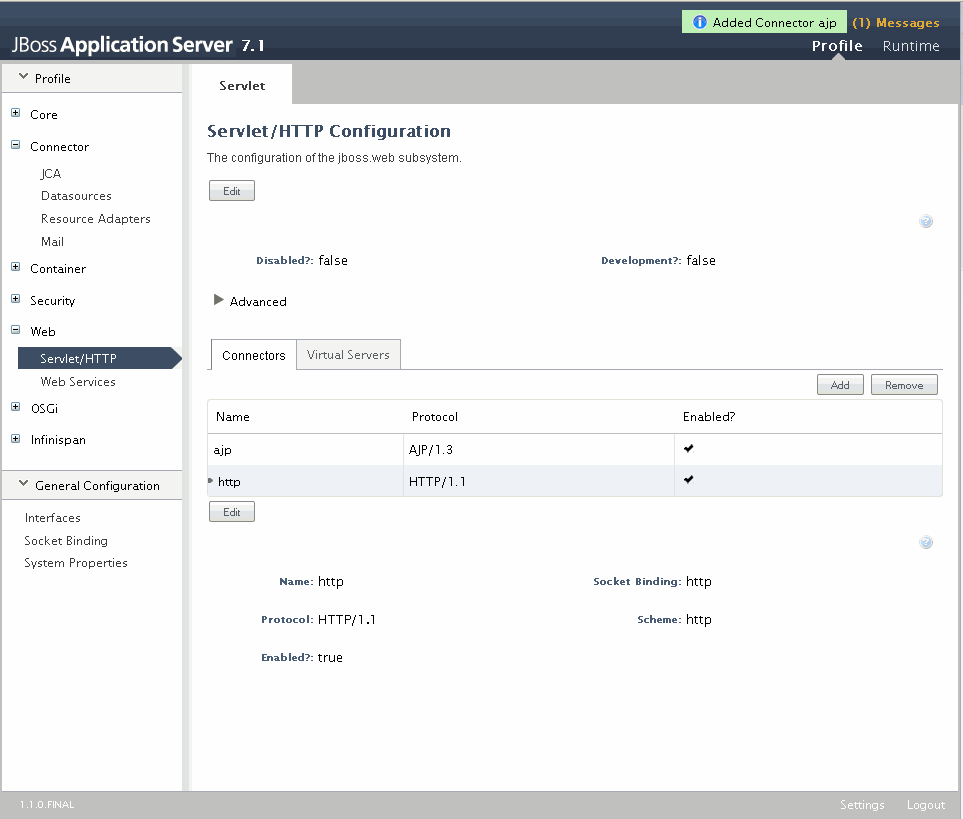Viewport: 963px width, 819px height.
Task: Expand the OSGi tree node
Action: pyautogui.click(x=15, y=406)
